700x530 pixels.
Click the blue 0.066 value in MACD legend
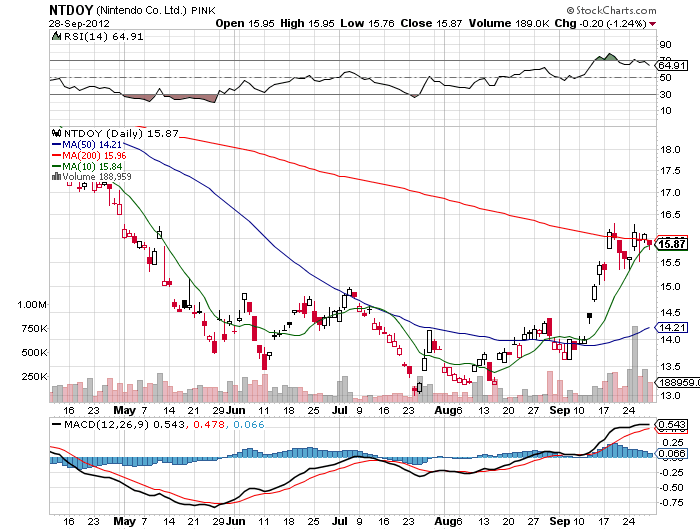click(249, 424)
